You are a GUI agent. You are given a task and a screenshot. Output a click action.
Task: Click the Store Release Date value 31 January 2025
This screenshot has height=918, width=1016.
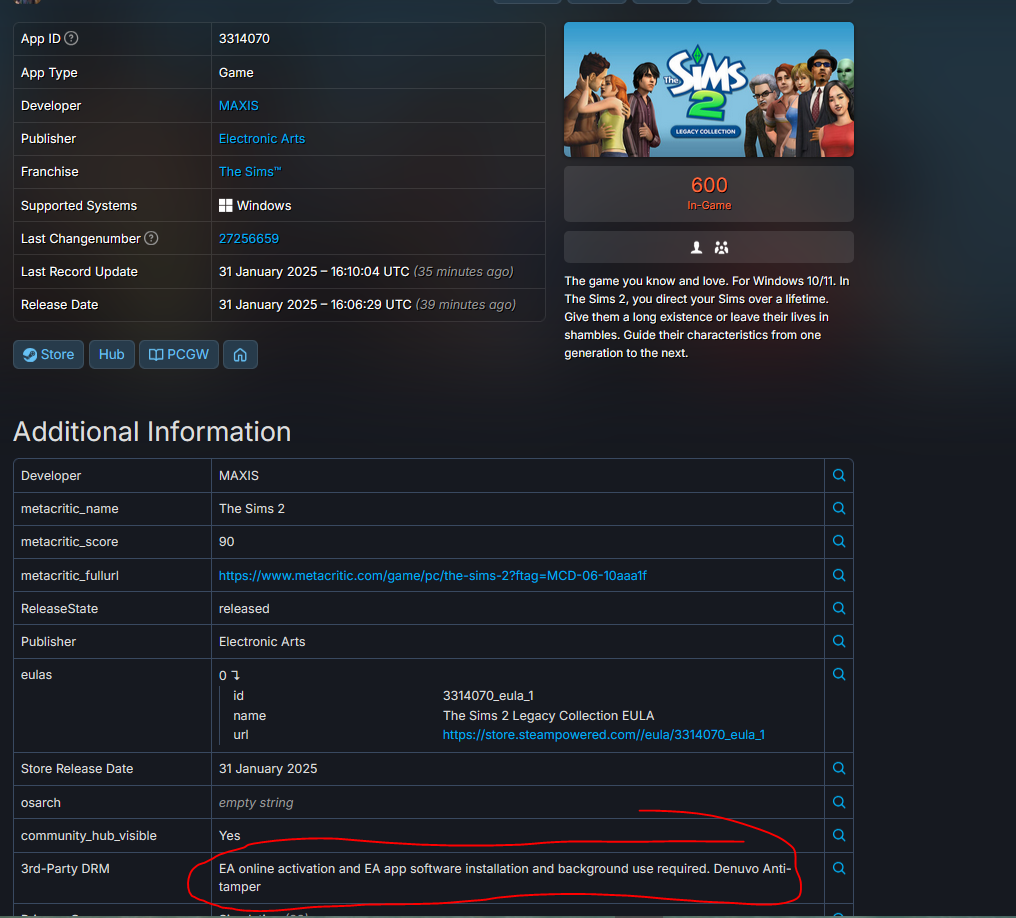268,768
